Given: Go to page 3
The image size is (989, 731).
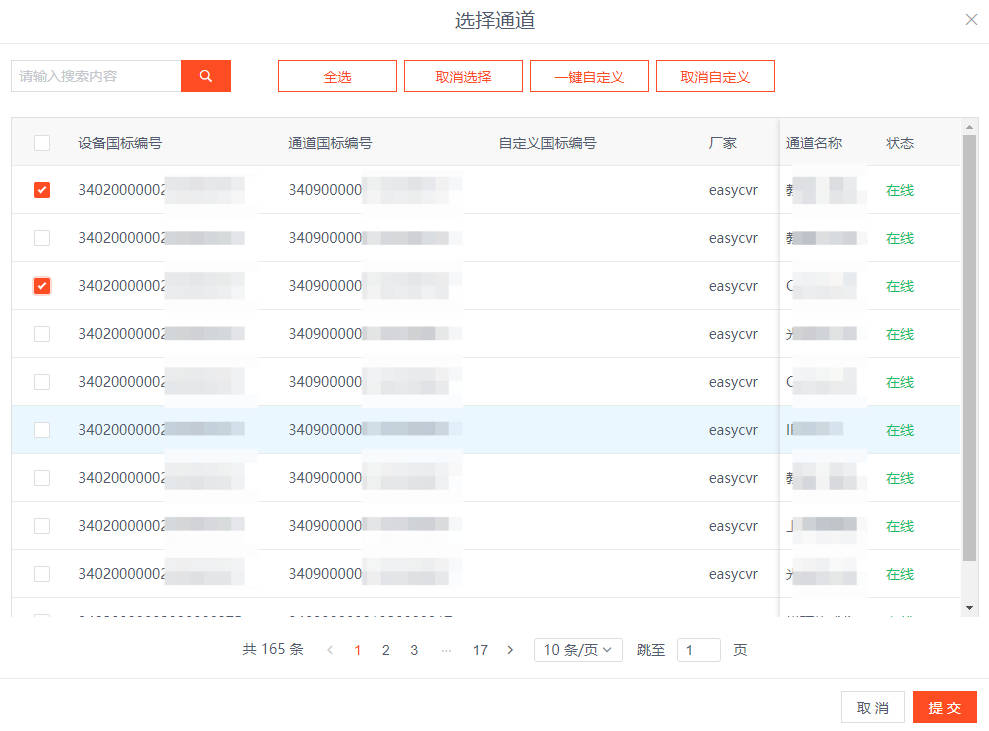Looking at the screenshot, I should [414, 650].
